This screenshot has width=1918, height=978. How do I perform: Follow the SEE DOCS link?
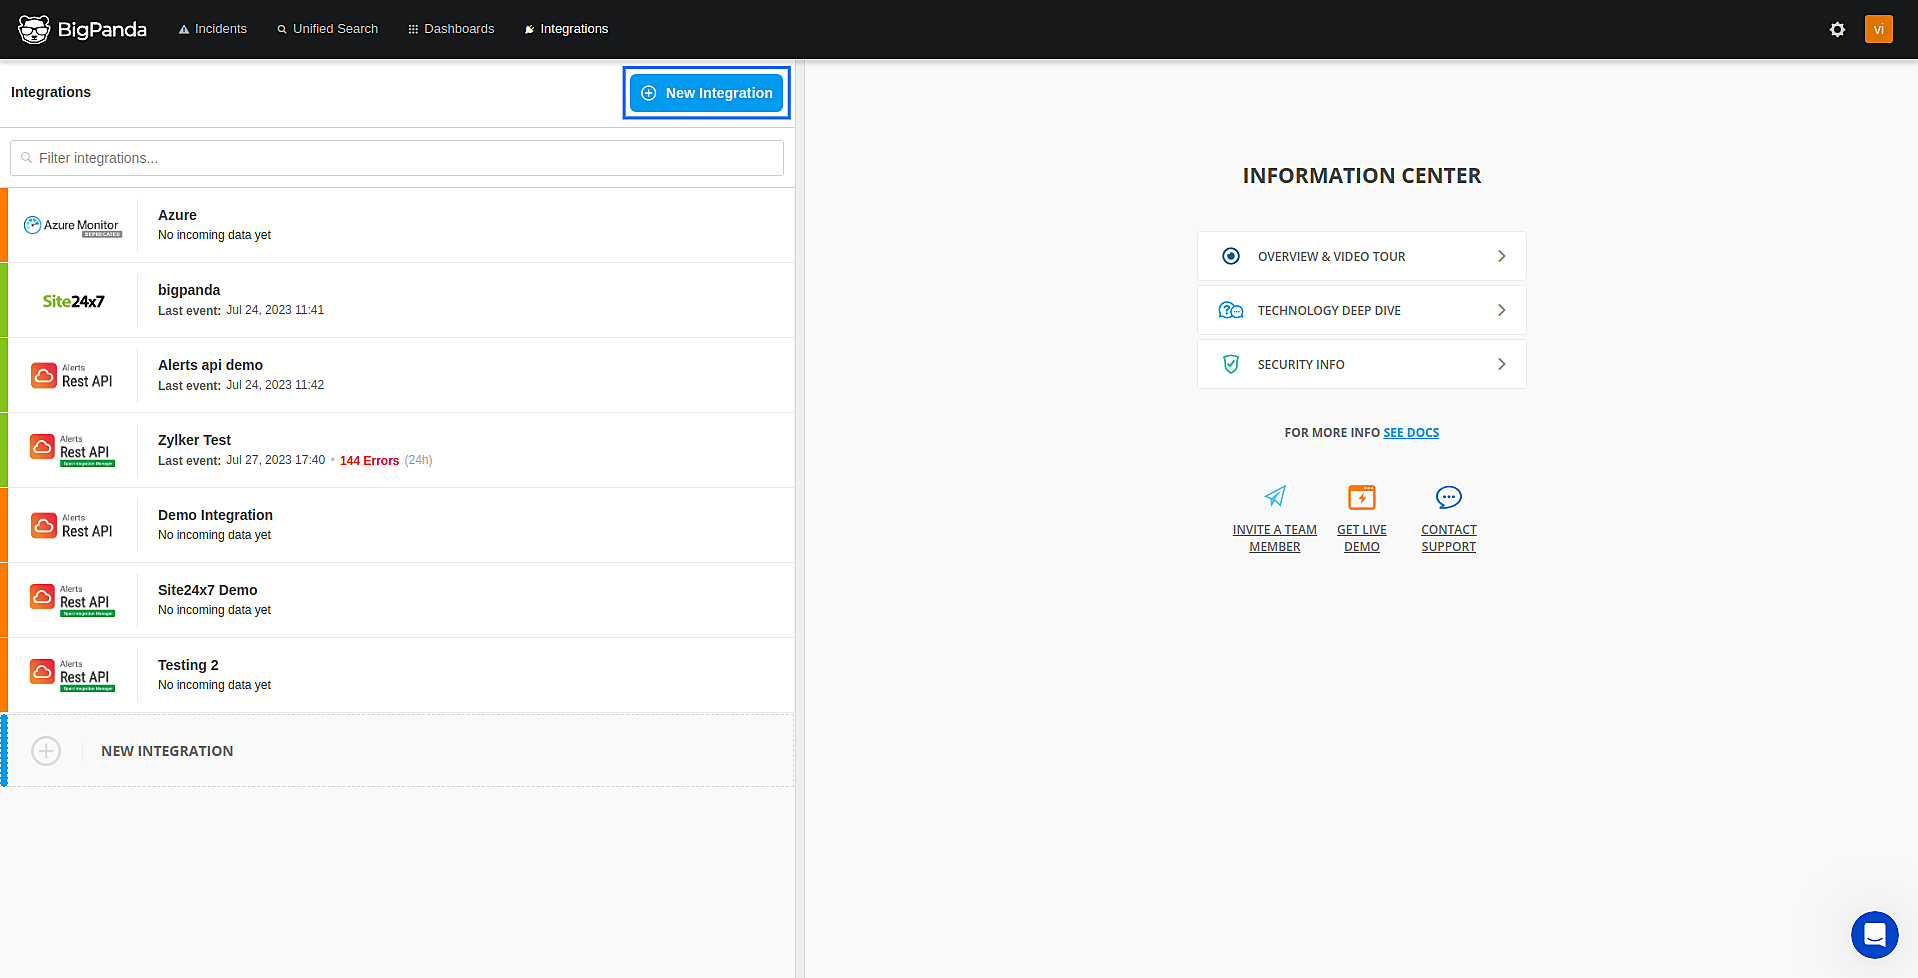click(x=1411, y=433)
